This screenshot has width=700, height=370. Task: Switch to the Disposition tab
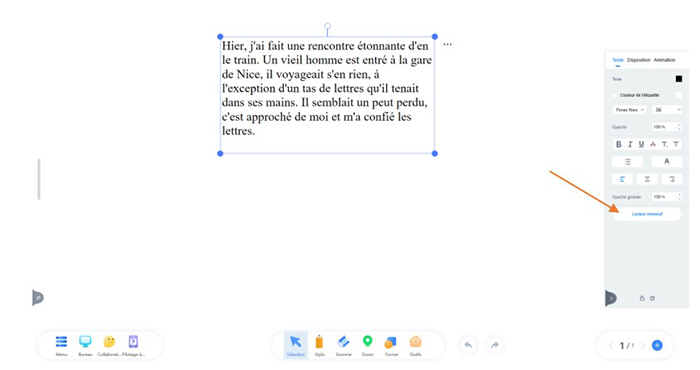(638, 60)
